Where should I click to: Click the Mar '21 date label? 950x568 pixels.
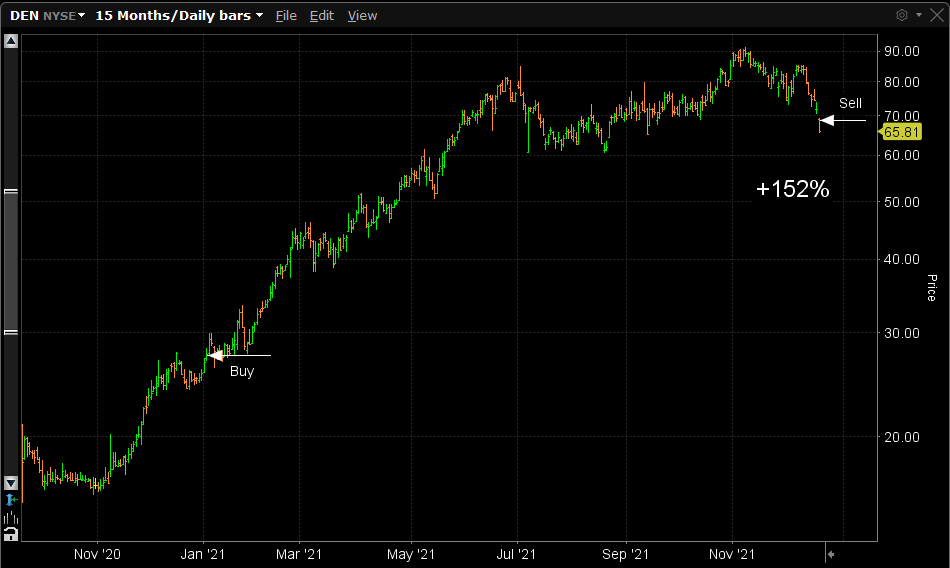tap(299, 554)
